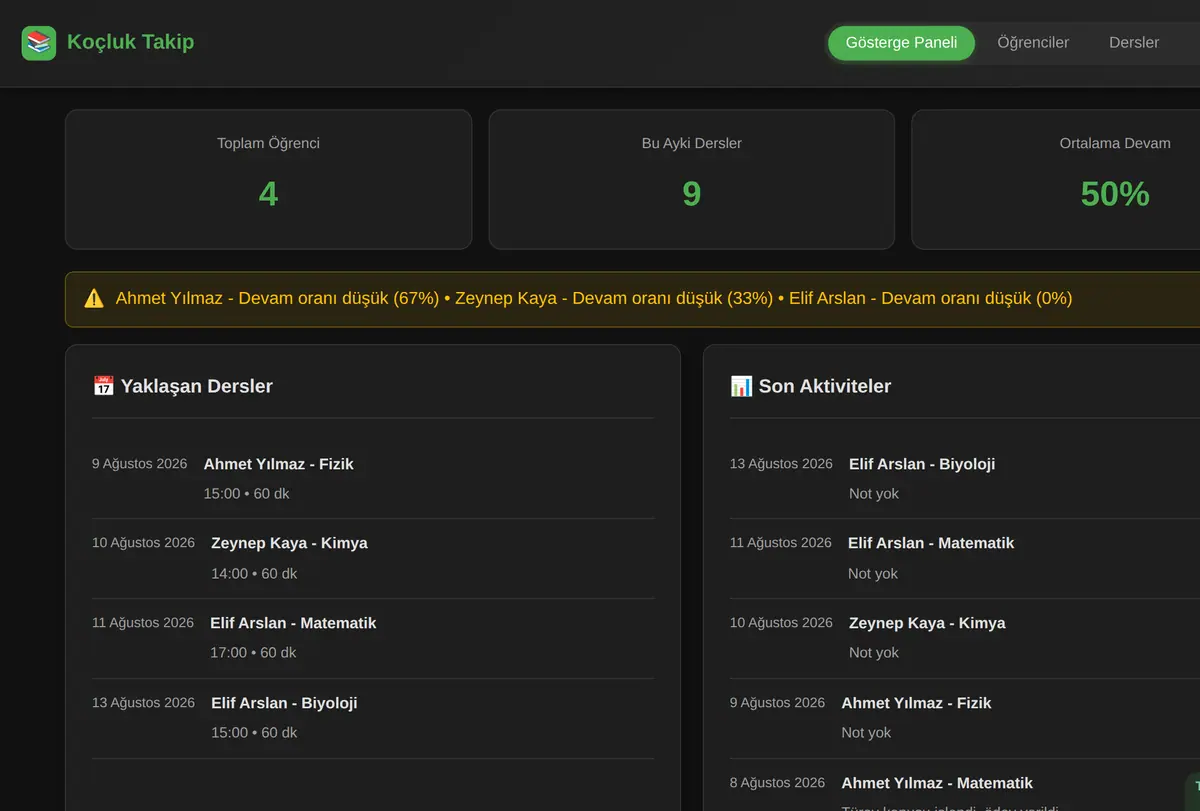The image size is (1200, 811).
Task: Click the "14:00 • 60 dk" lesson time
Action: point(254,574)
